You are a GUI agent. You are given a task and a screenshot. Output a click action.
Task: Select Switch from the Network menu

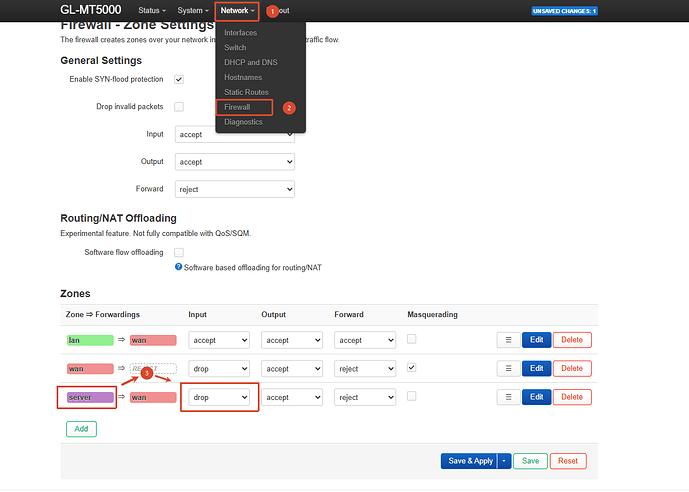[x=235, y=47]
